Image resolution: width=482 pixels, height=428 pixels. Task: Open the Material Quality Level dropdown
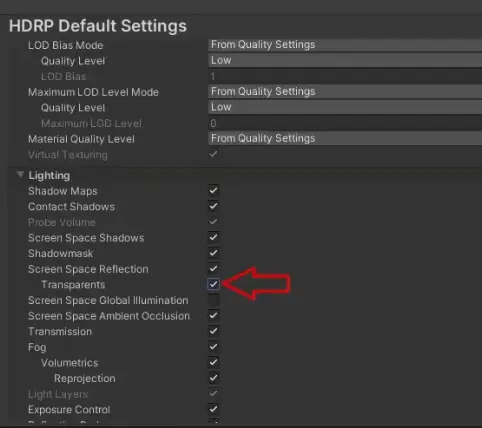point(345,139)
